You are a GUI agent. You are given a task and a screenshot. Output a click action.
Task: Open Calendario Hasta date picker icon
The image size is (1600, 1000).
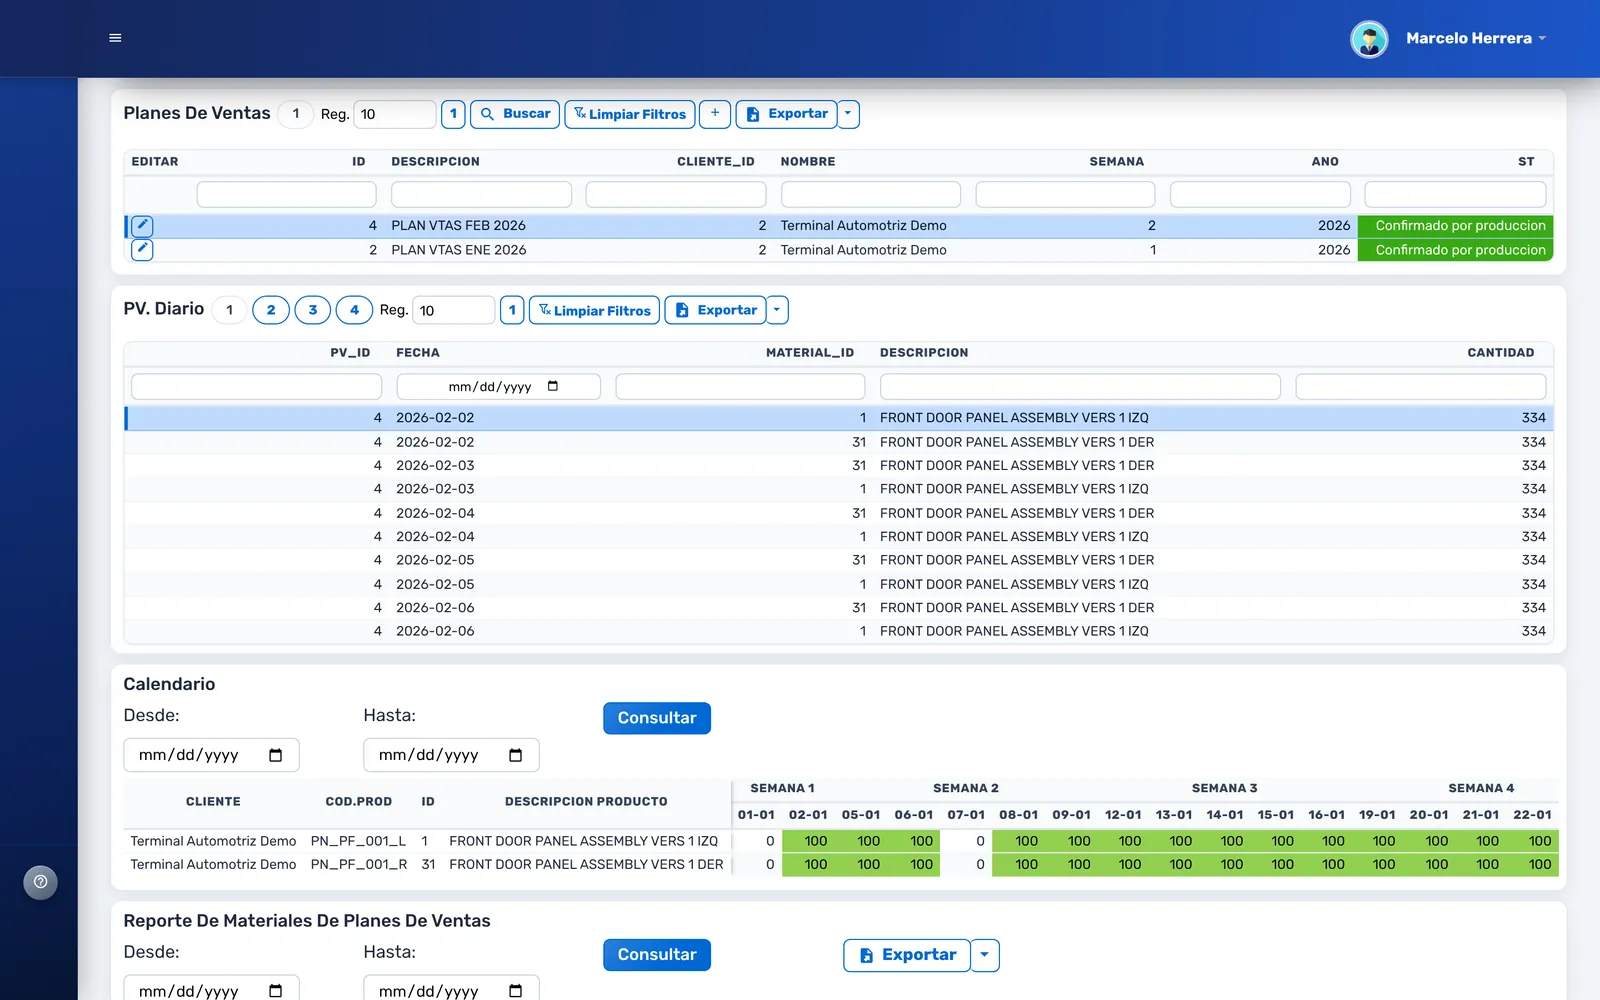(516, 755)
